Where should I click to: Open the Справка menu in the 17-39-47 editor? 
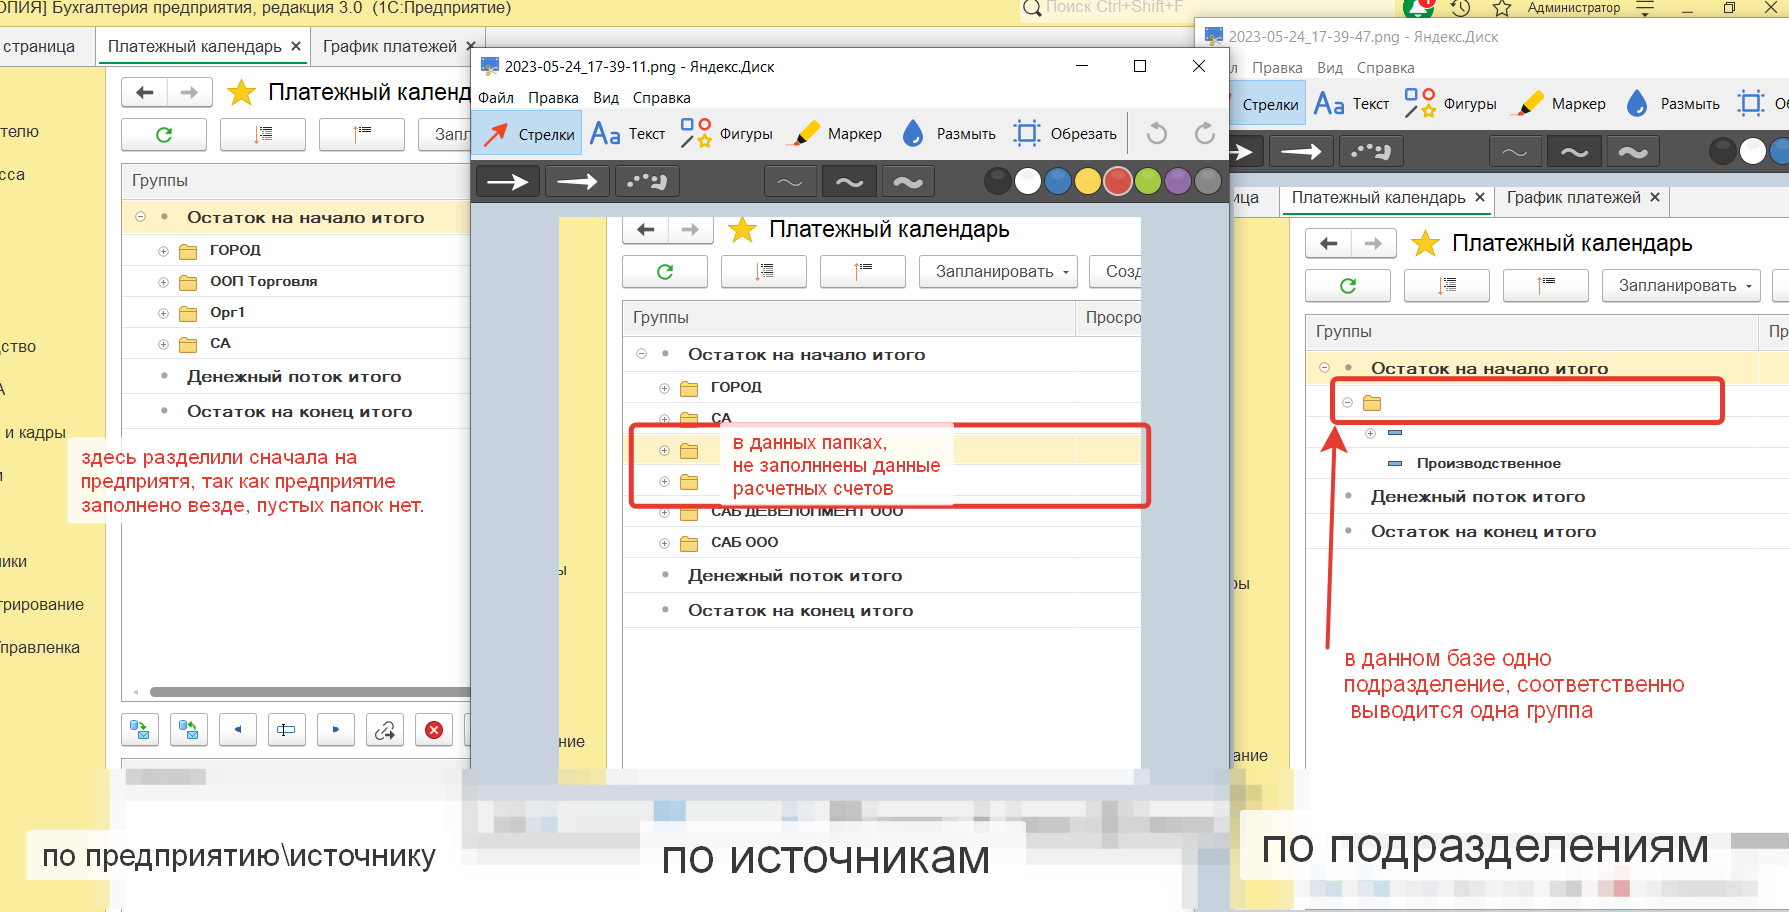pos(1385,68)
